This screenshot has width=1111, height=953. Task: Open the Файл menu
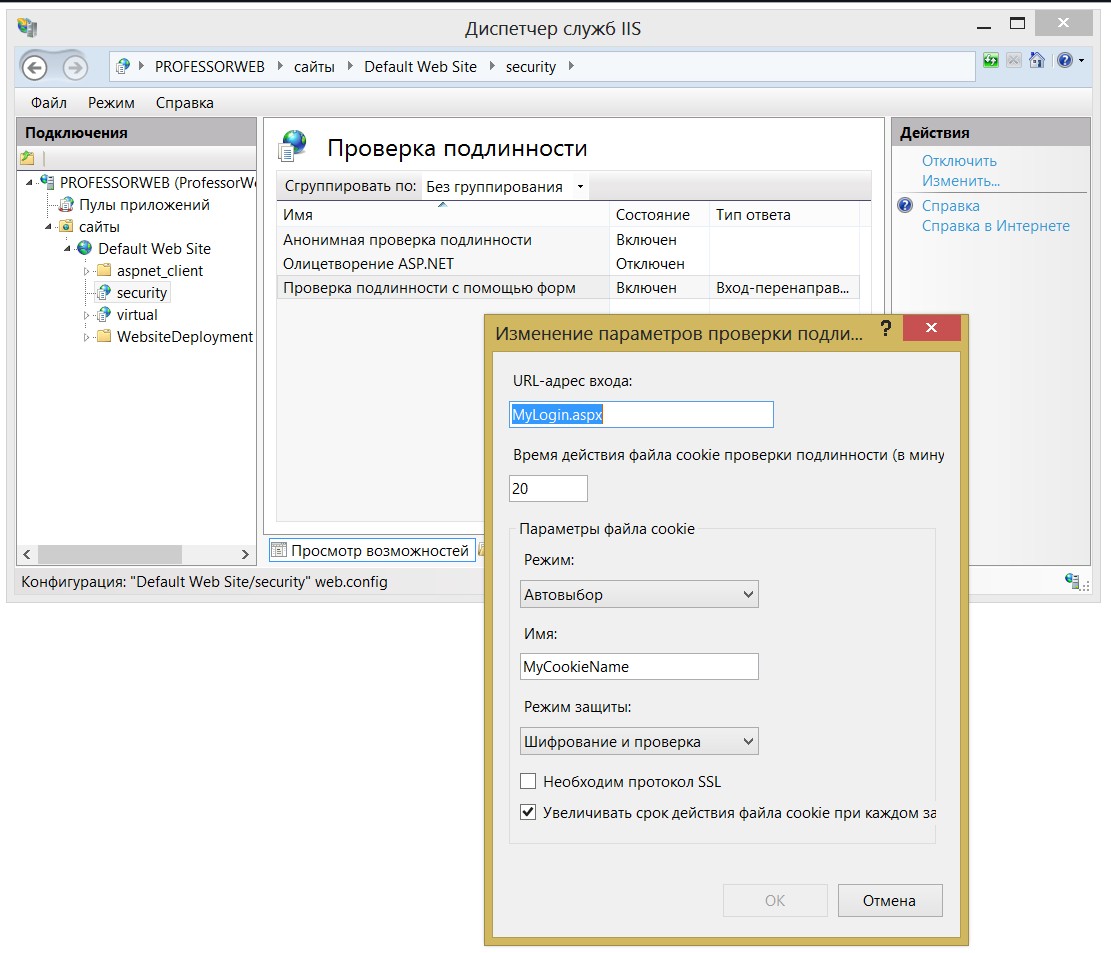click(48, 103)
